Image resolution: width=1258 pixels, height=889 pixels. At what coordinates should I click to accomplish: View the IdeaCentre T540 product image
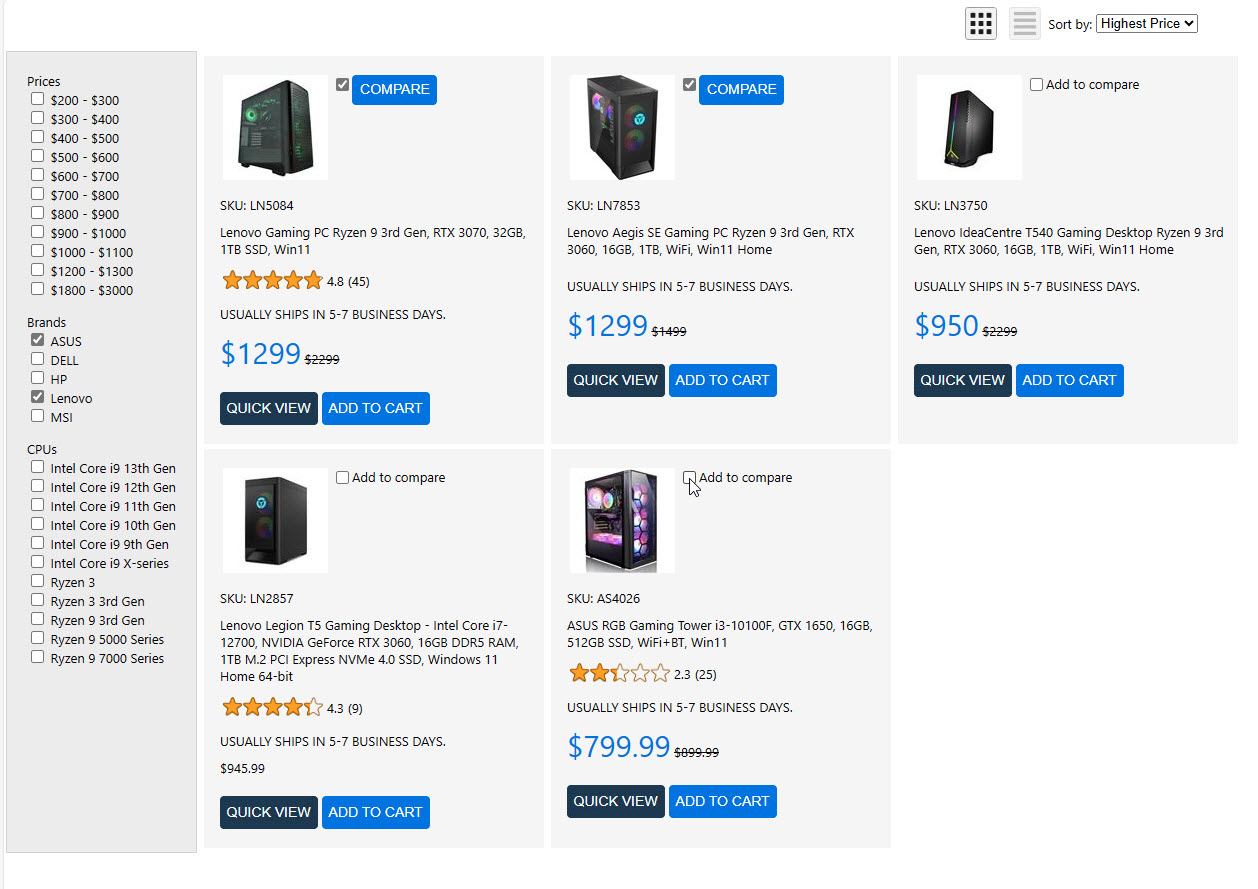(x=969, y=127)
